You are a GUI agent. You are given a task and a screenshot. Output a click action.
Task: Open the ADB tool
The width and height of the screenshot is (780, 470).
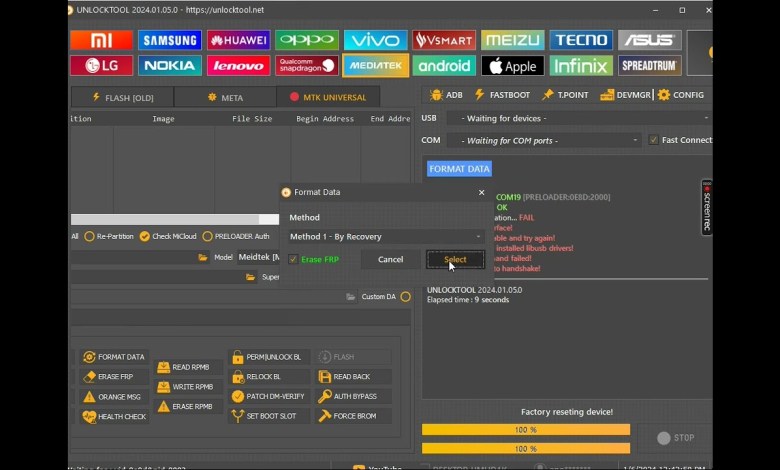(446, 95)
